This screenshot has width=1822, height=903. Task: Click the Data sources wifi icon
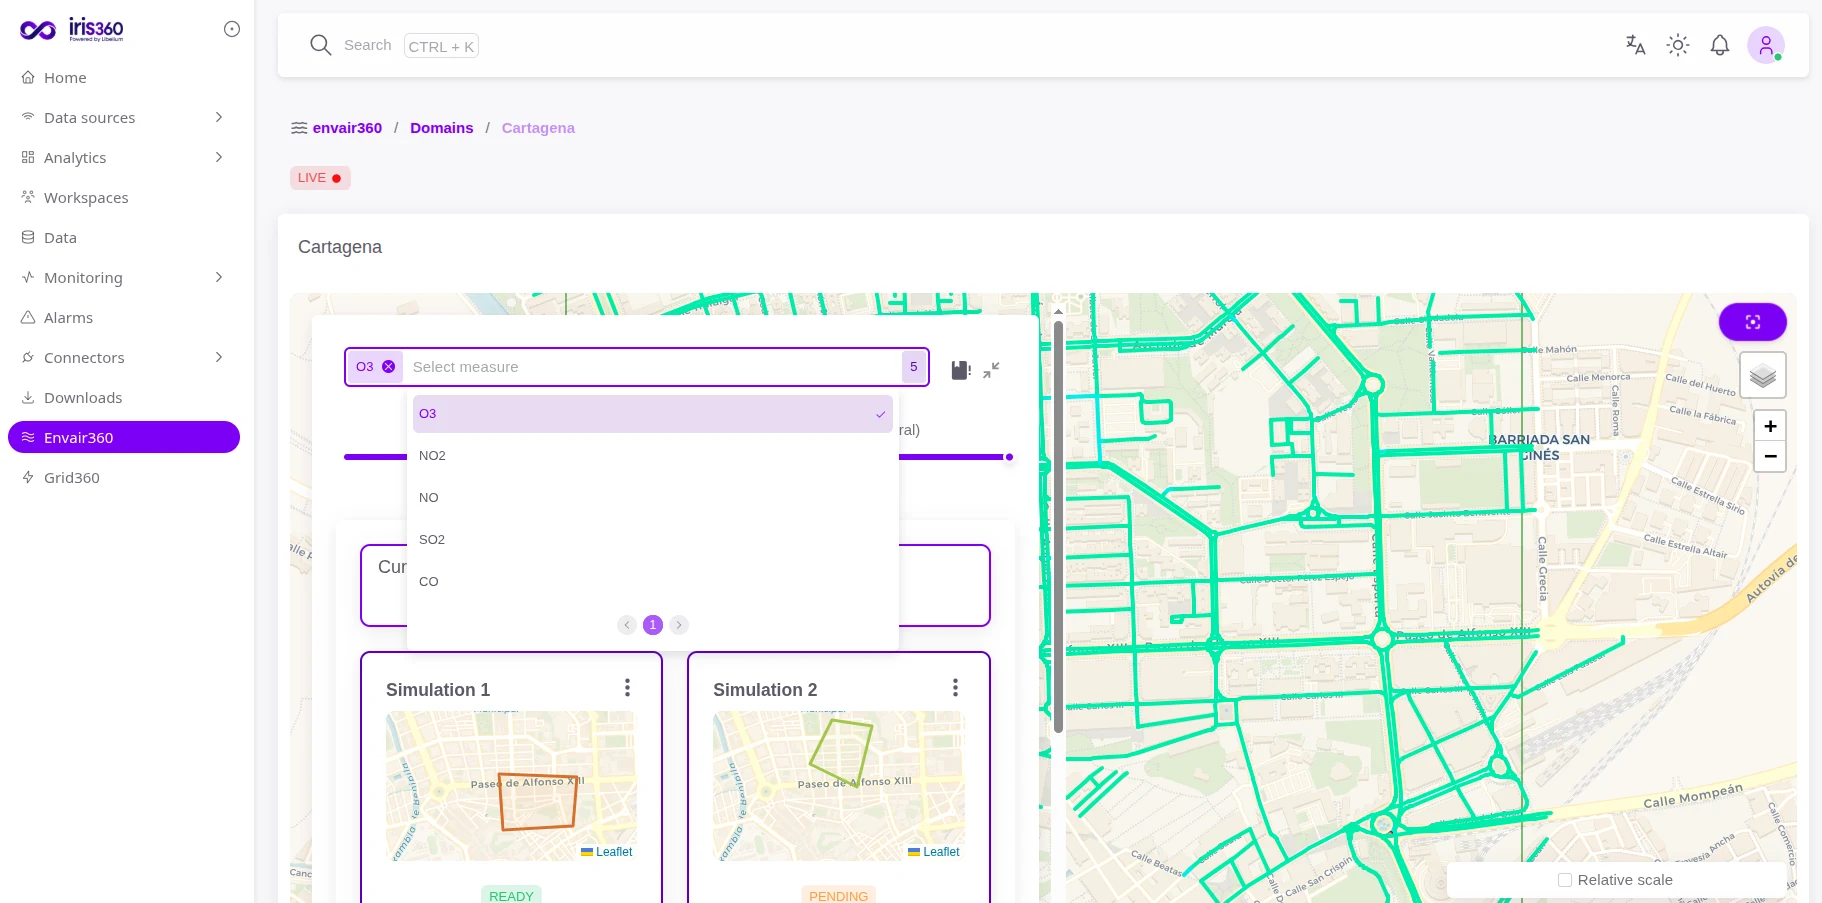[28, 117]
